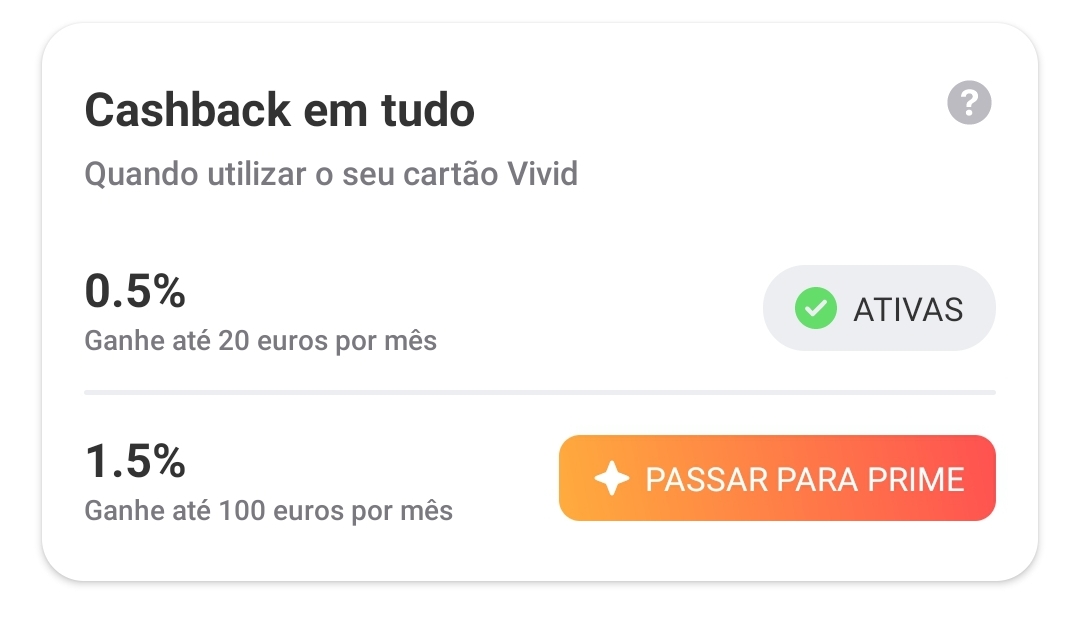The width and height of the screenshot is (1079, 619).
Task: Click the divider line between cashback tiers
Action: point(539,393)
